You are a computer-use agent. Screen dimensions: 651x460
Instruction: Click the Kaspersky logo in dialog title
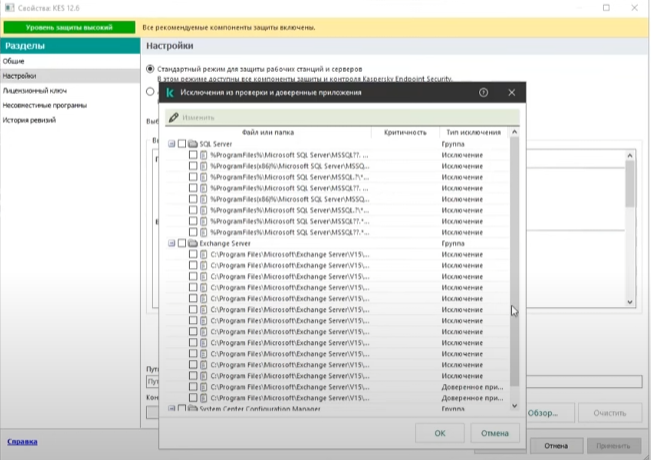point(171,92)
